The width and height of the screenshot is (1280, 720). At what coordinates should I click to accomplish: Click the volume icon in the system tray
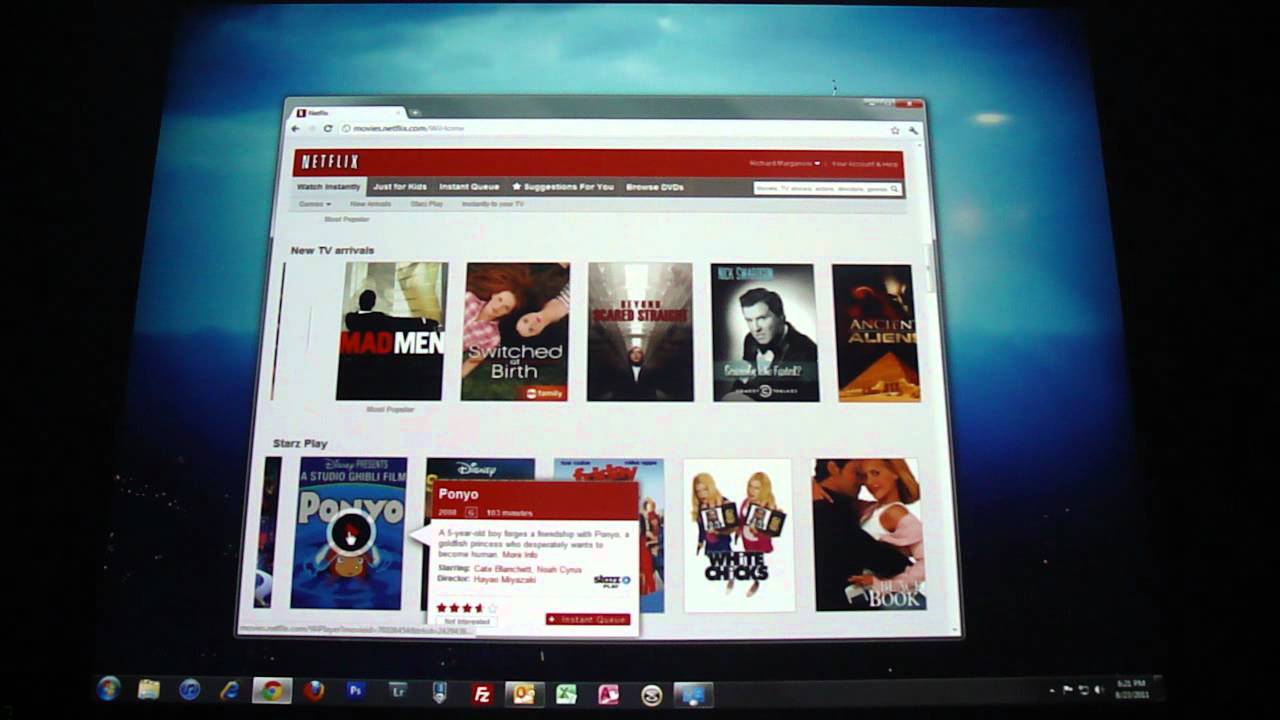point(1098,690)
